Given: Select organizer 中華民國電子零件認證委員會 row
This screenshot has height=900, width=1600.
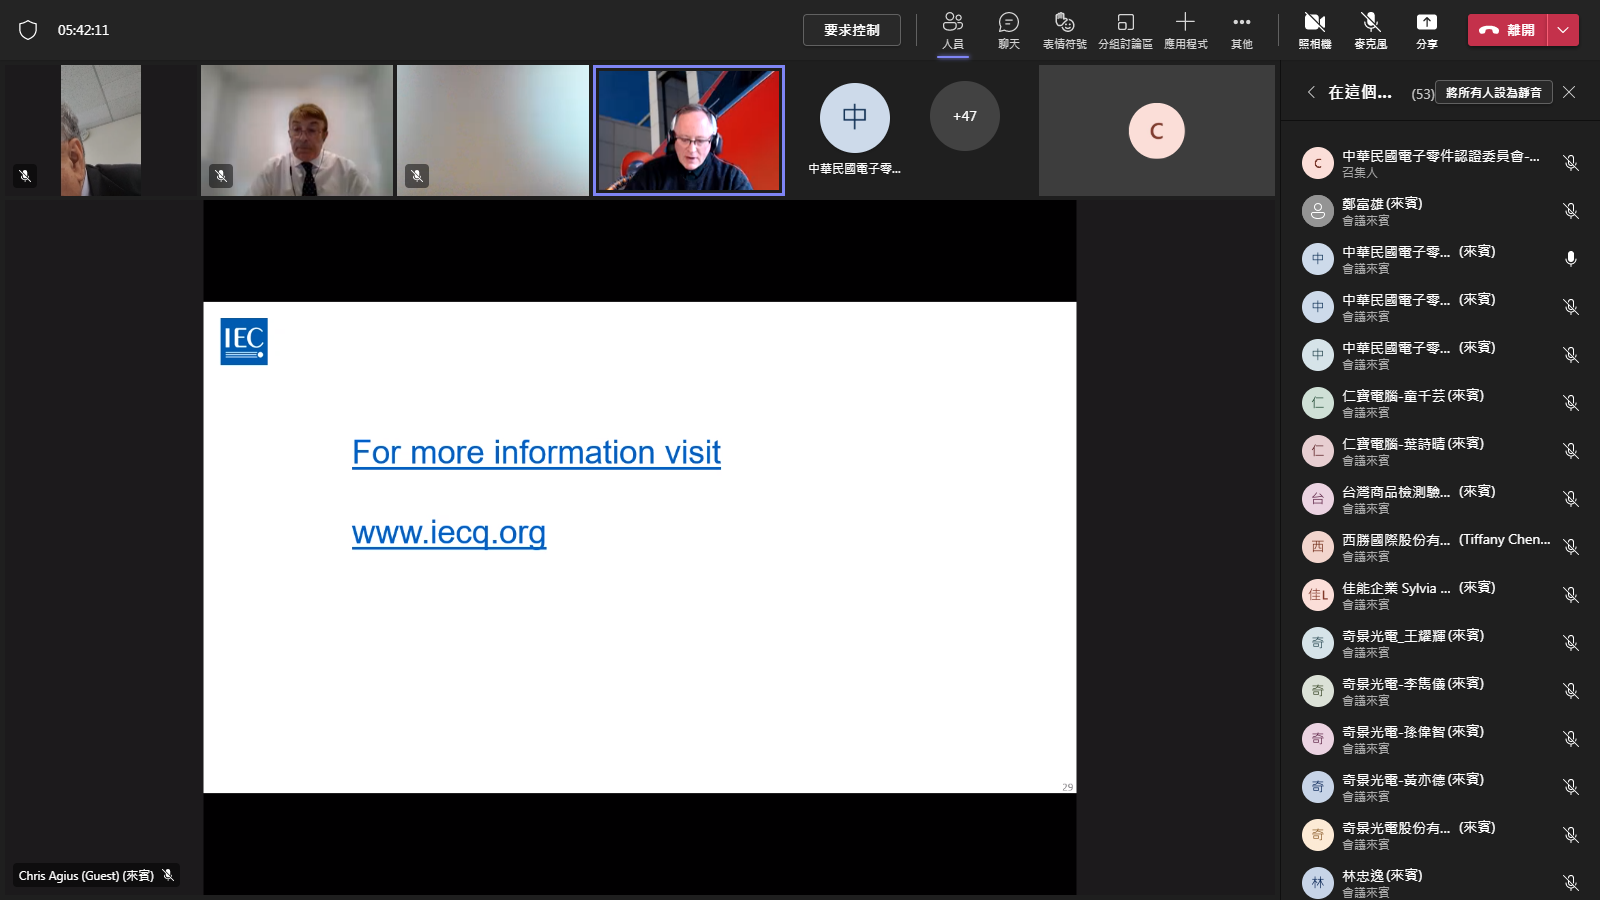Looking at the screenshot, I should click(x=1440, y=163).
